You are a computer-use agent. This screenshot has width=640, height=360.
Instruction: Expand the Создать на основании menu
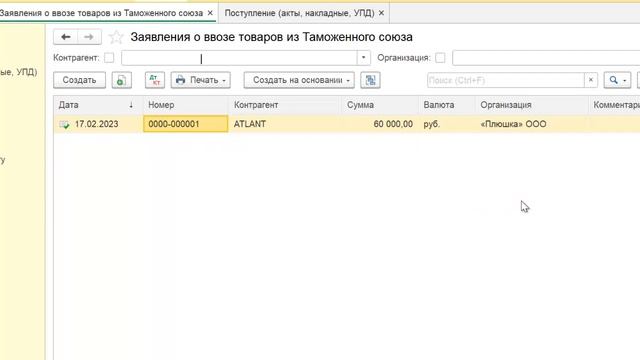coord(299,80)
